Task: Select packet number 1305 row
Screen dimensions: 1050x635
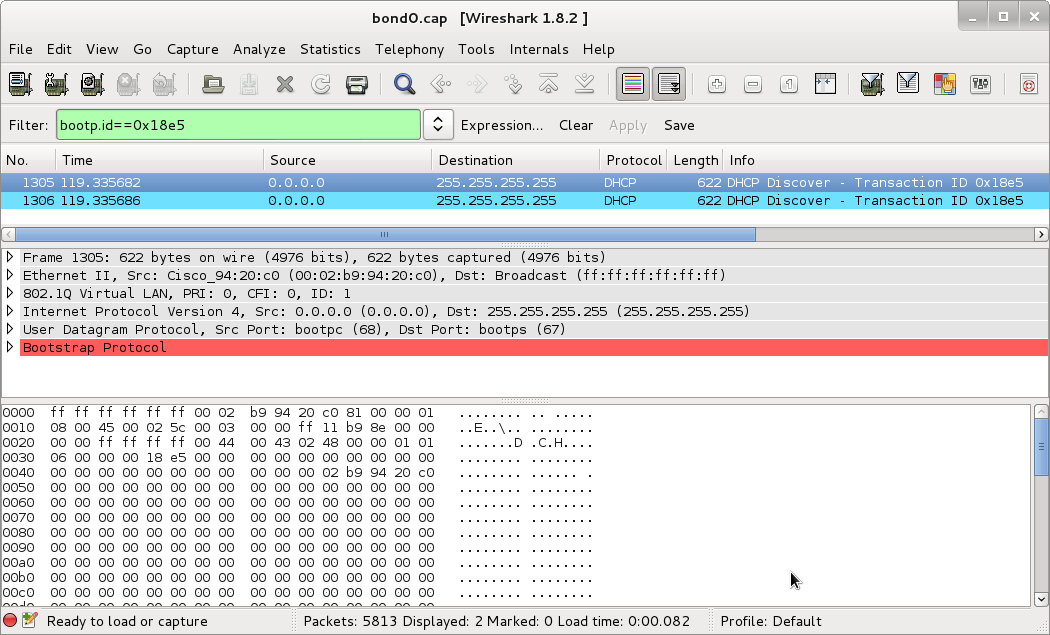Action: (x=525, y=182)
